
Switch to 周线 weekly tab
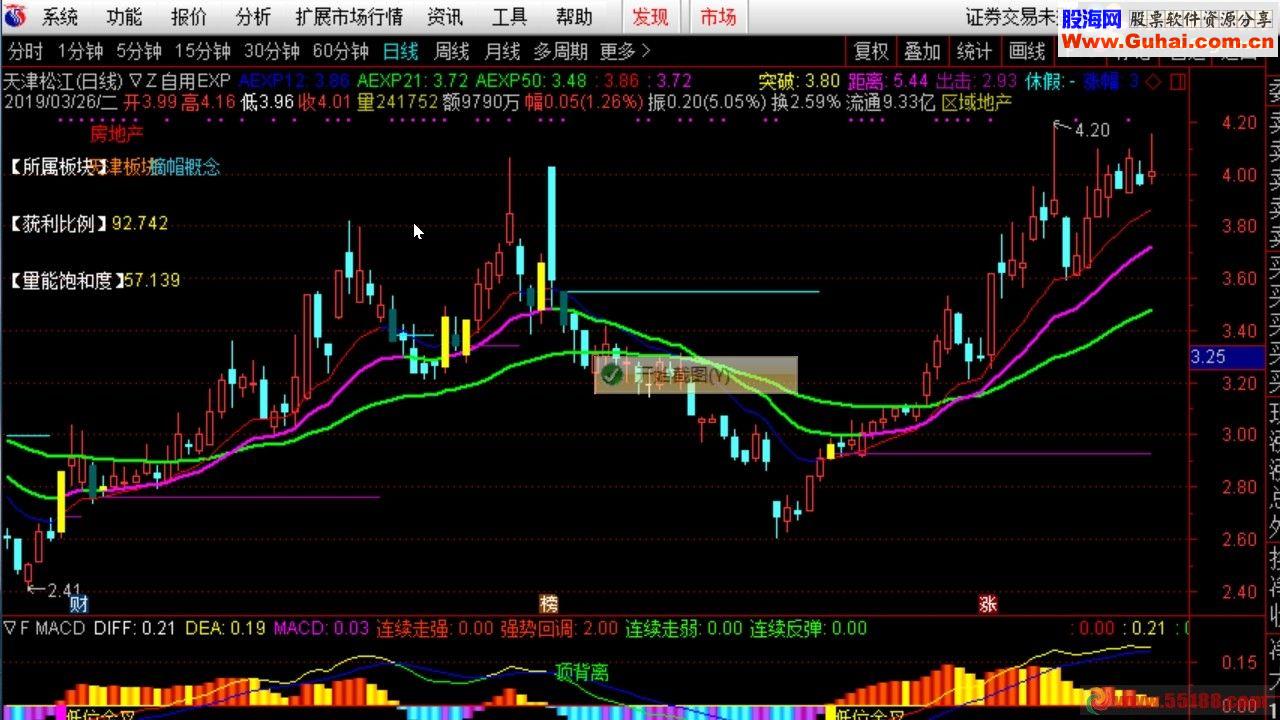click(x=452, y=51)
